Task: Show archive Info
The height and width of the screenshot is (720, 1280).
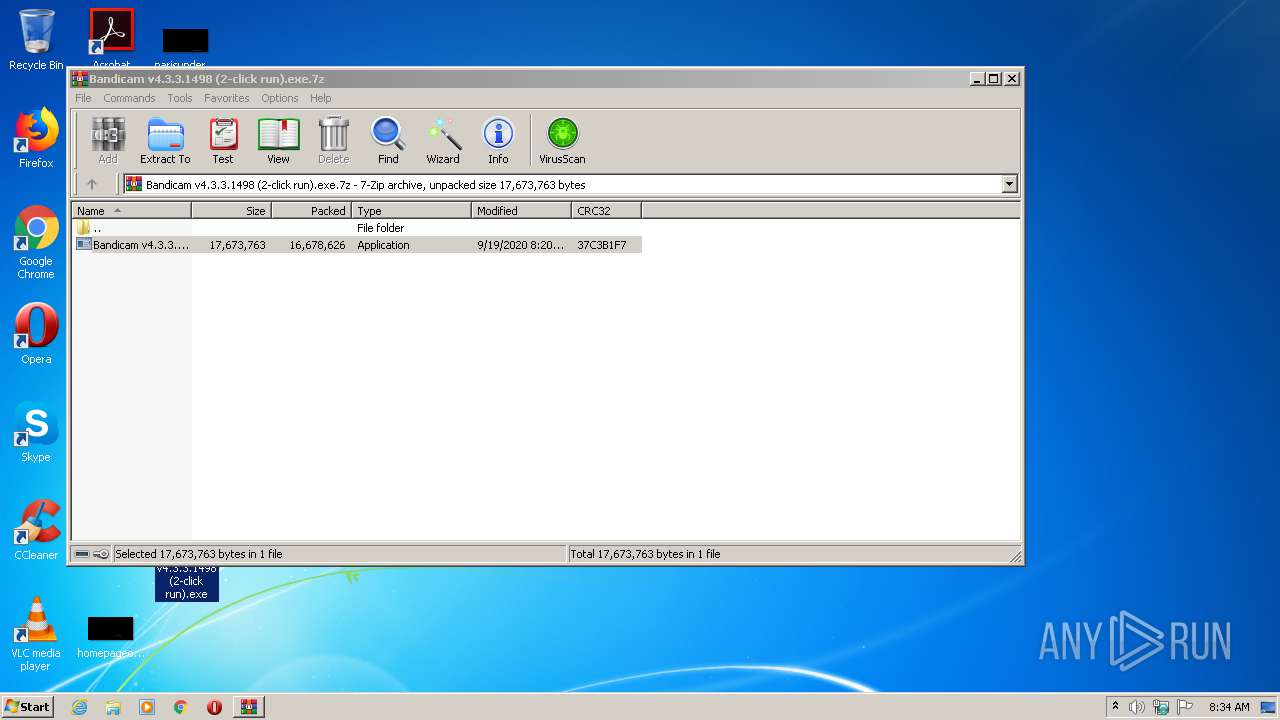Action: [498, 141]
